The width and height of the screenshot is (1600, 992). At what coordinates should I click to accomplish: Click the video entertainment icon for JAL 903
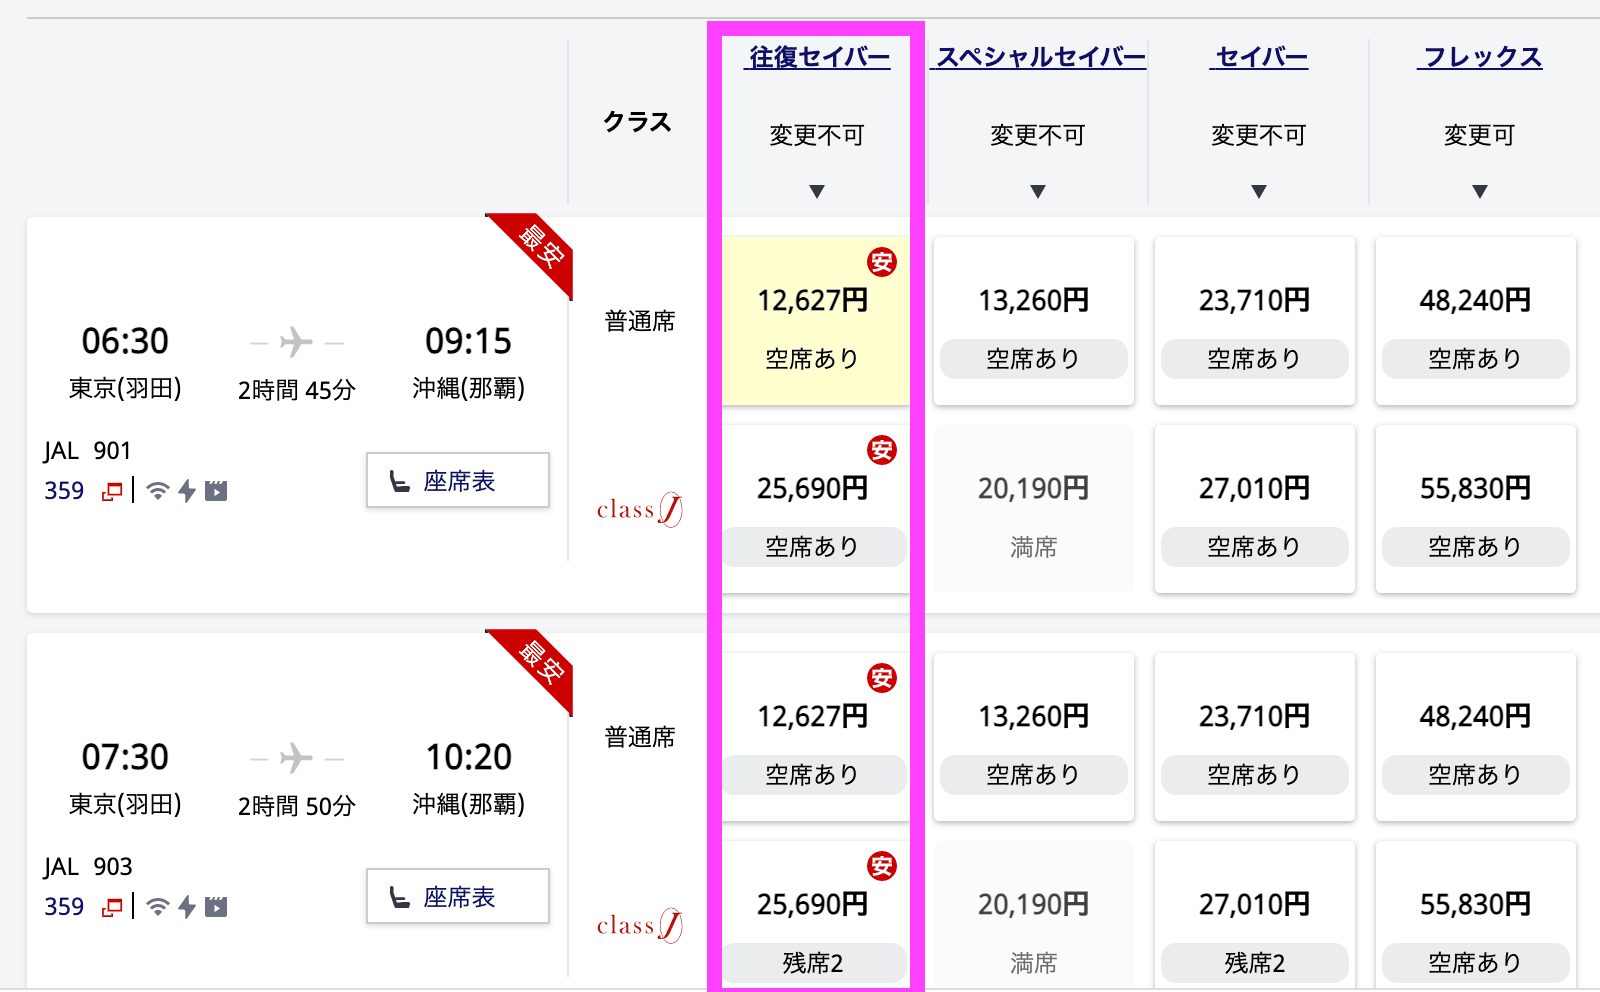(x=216, y=907)
